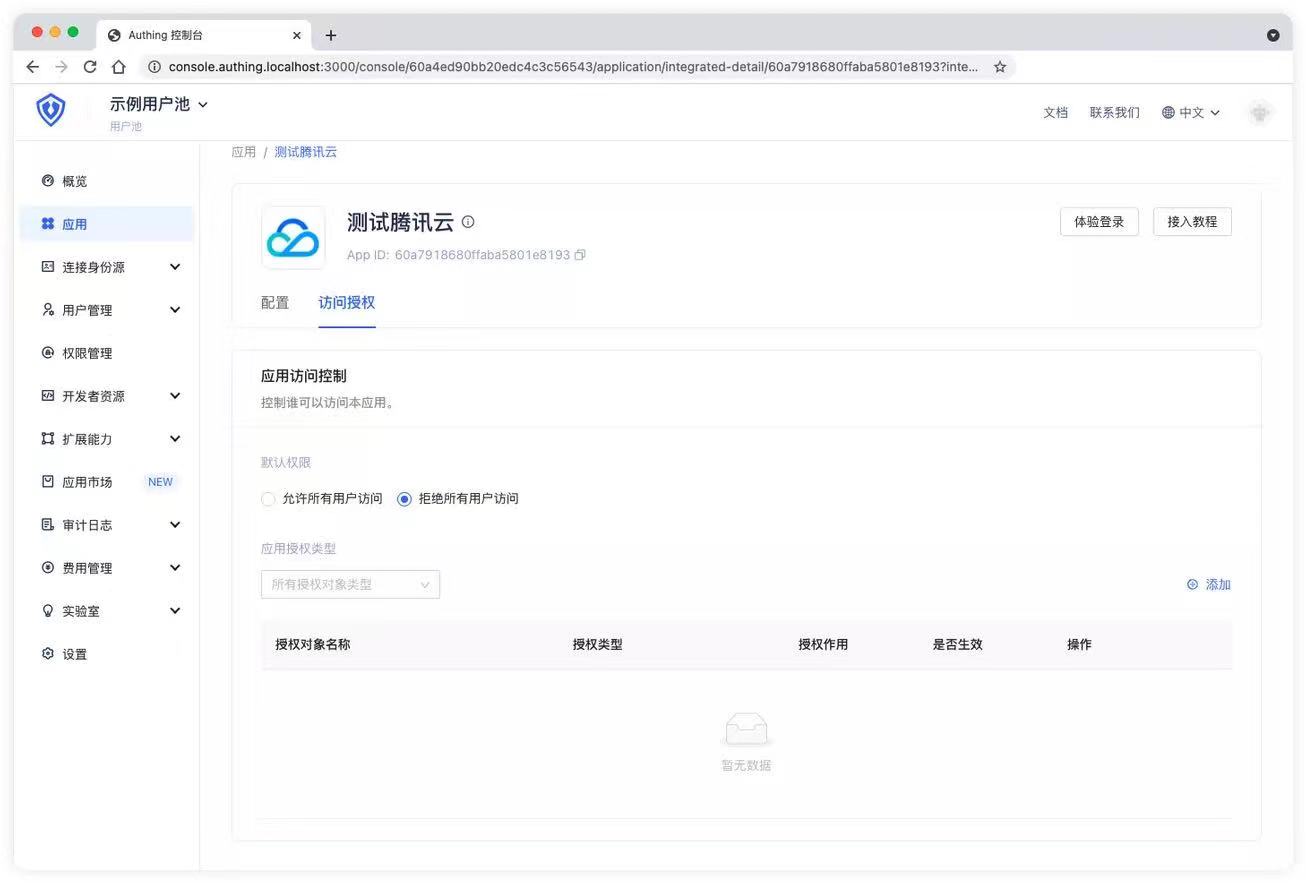Expand the 费用管理 menu chevron
The height and width of the screenshot is (883, 1306).
(x=175, y=568)
